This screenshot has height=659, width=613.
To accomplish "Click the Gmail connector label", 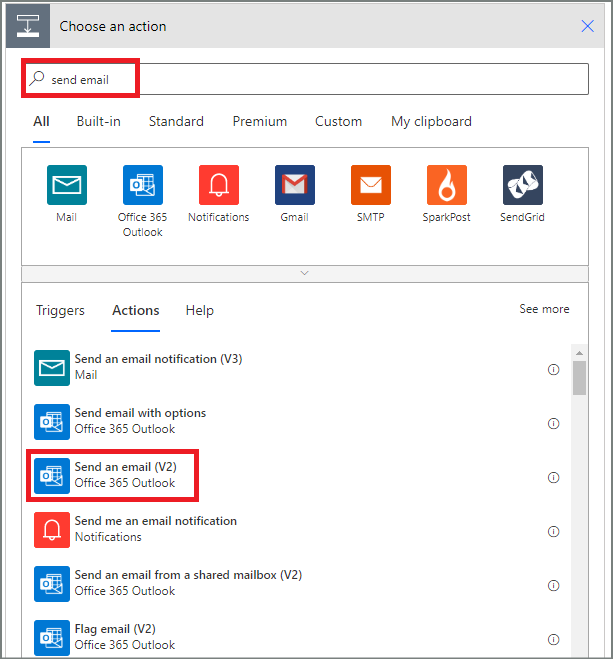I will pos(295,217).
